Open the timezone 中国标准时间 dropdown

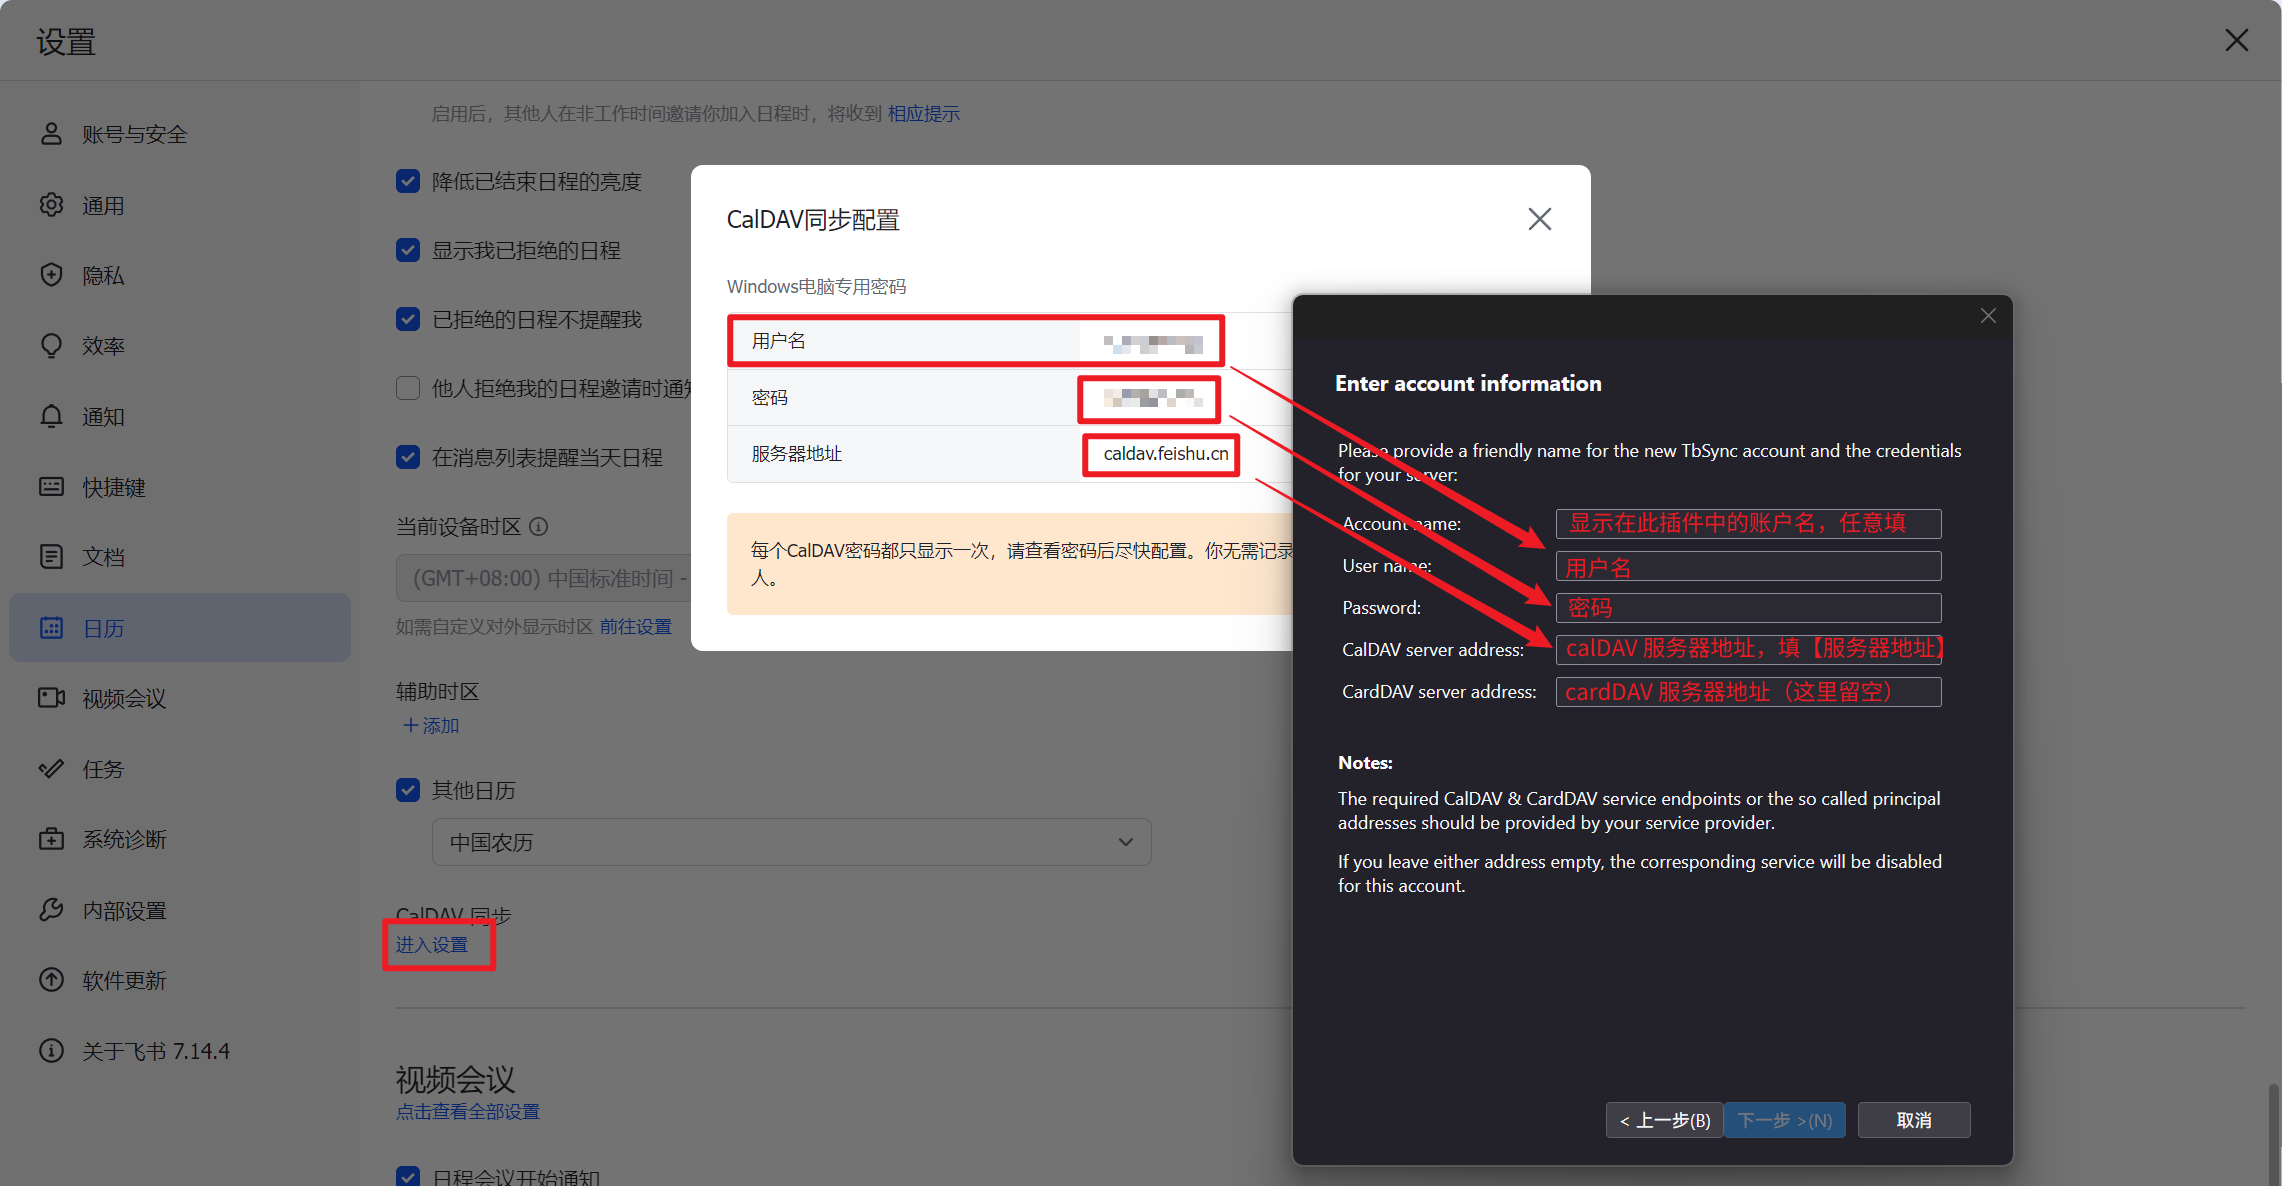click(x=544, y=578)
